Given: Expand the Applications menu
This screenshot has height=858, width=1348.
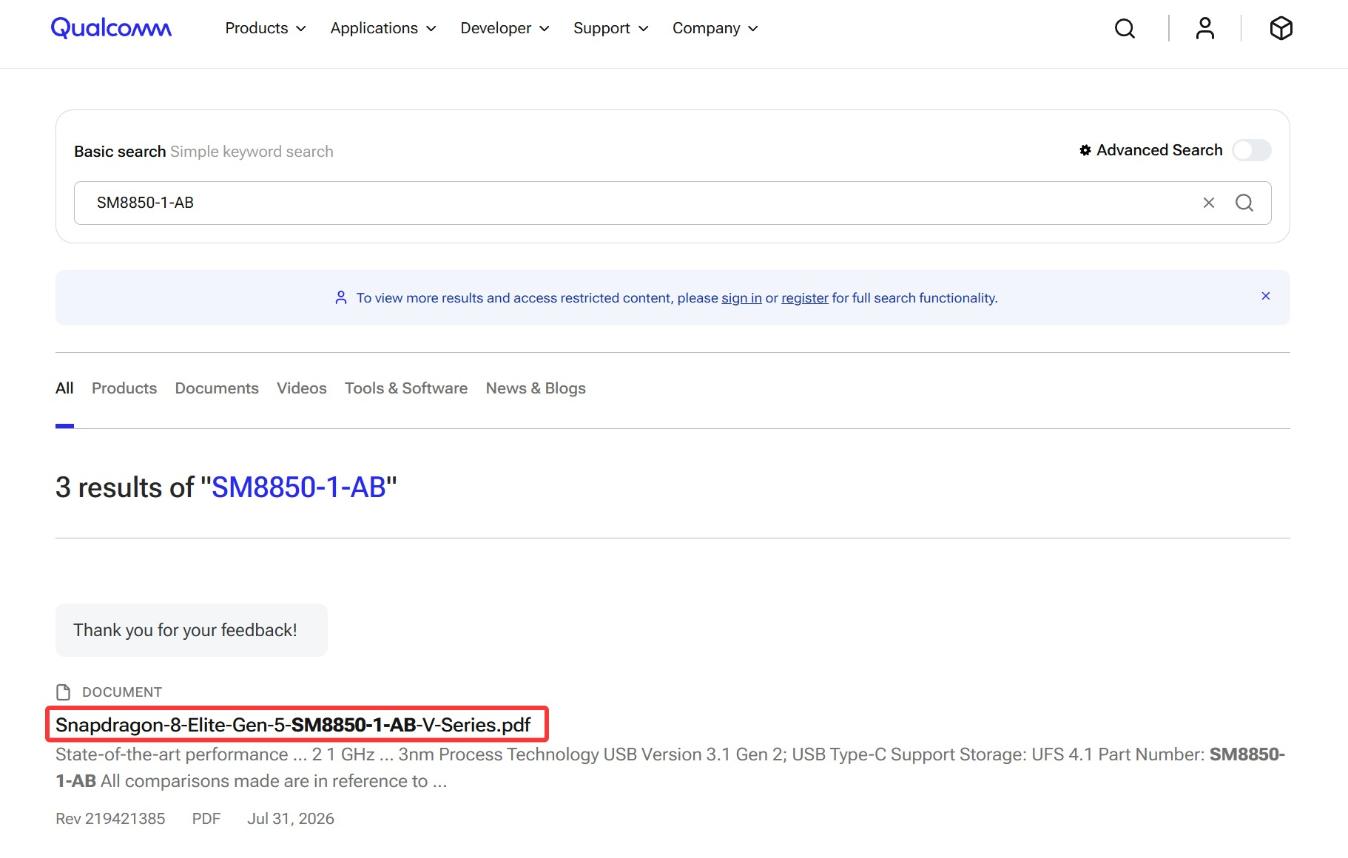Looking at the screenshot, I should coord(383,28).
